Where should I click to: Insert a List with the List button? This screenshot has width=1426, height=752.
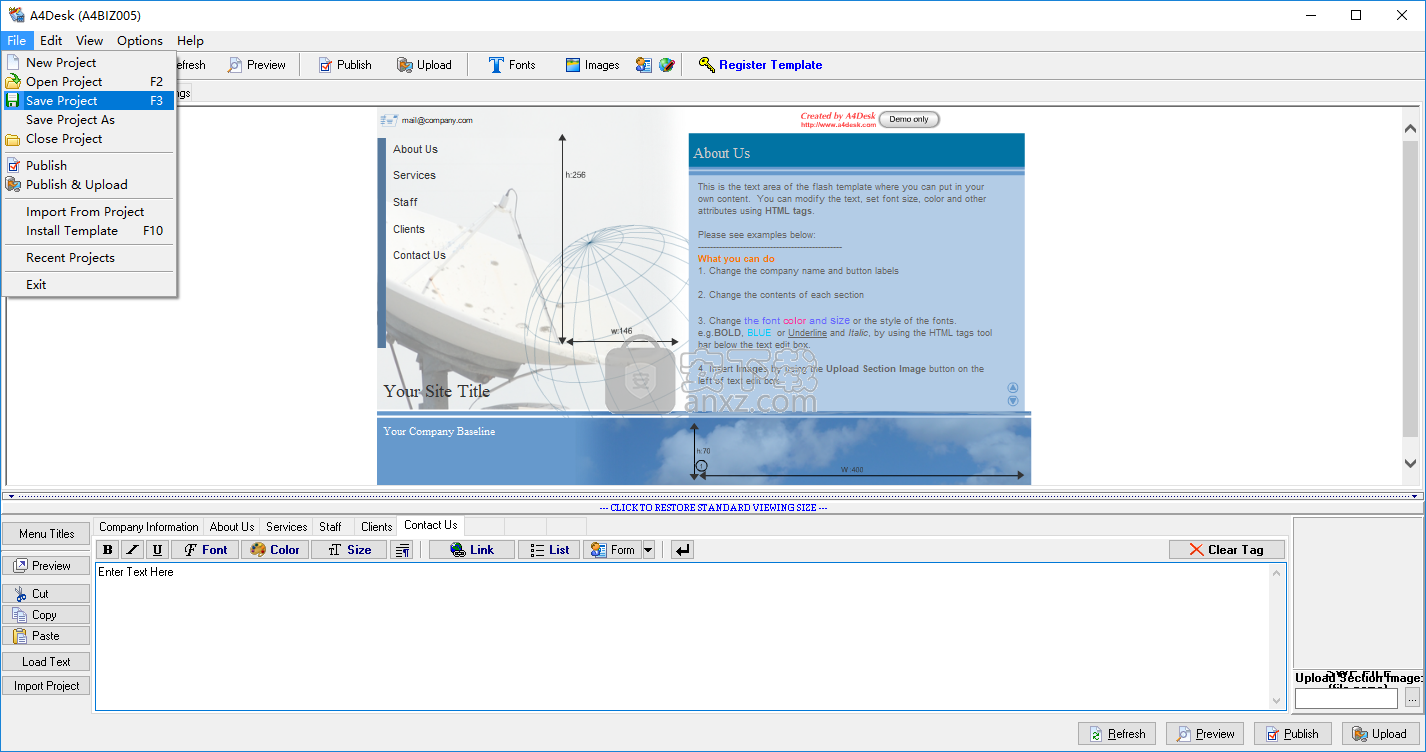549,550
